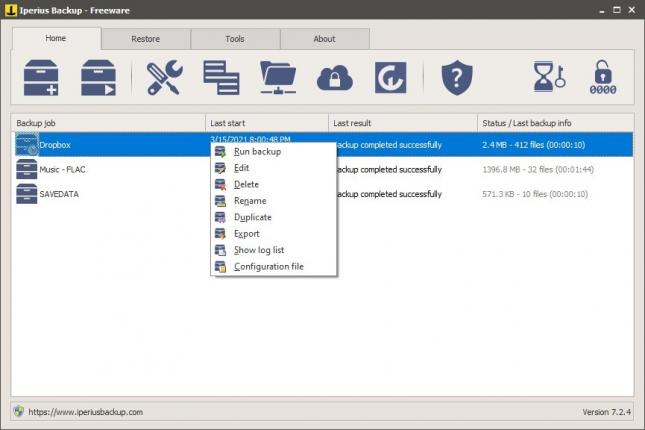The height and width of the screenshot is (430, 645).
Task: Click the Version 7.2.4 status text
Action: pyautogui.click(x=606, y=412)
